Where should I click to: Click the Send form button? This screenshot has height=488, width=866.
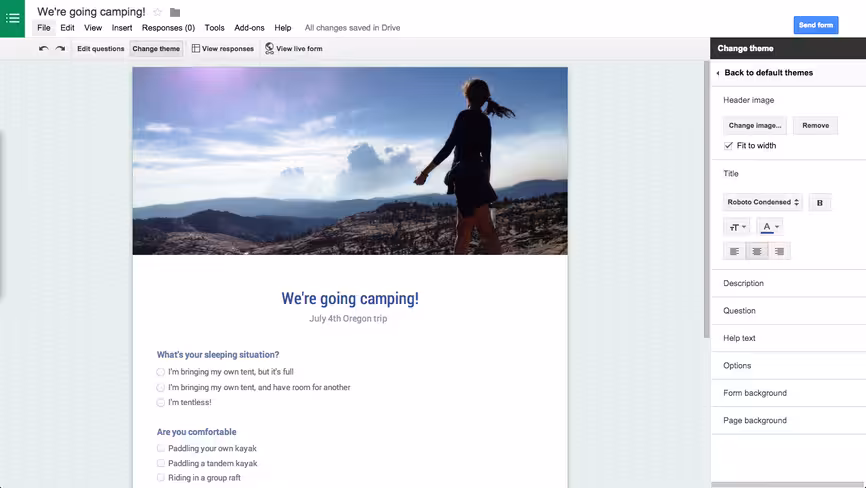click(x=816, y=25)
